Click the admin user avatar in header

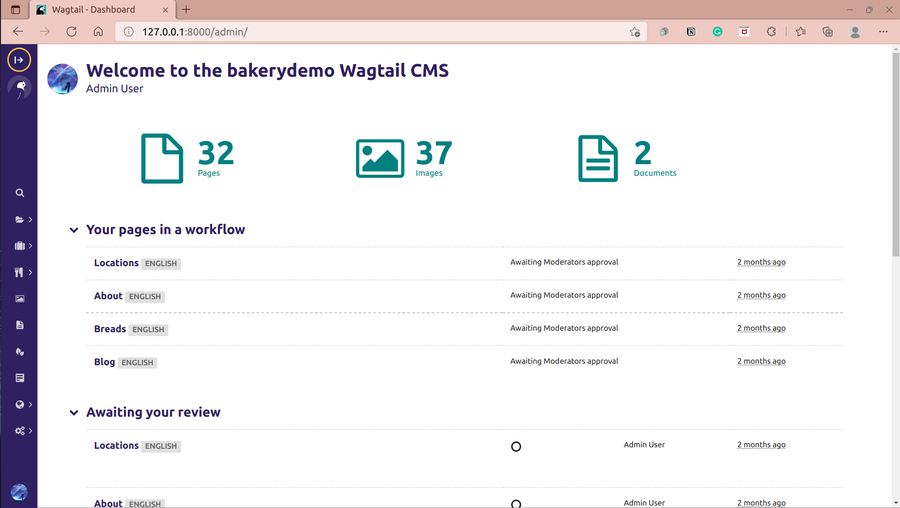pyautogui.click(x=62, y=79)
